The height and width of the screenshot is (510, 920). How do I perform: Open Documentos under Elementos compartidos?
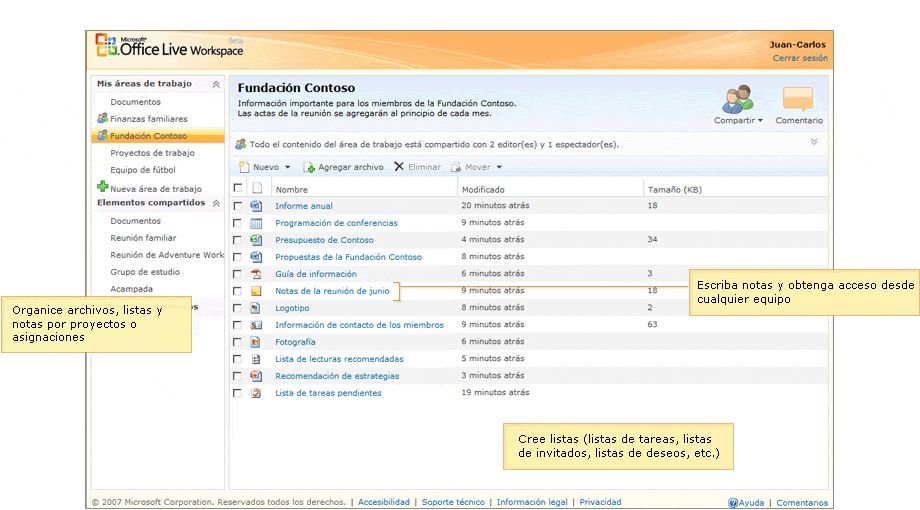pos(136,221)
